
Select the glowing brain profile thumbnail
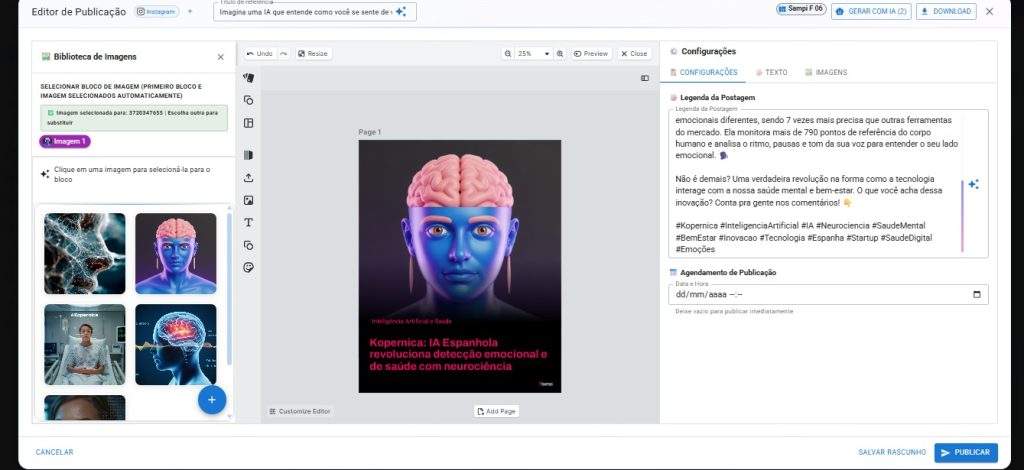175,344
